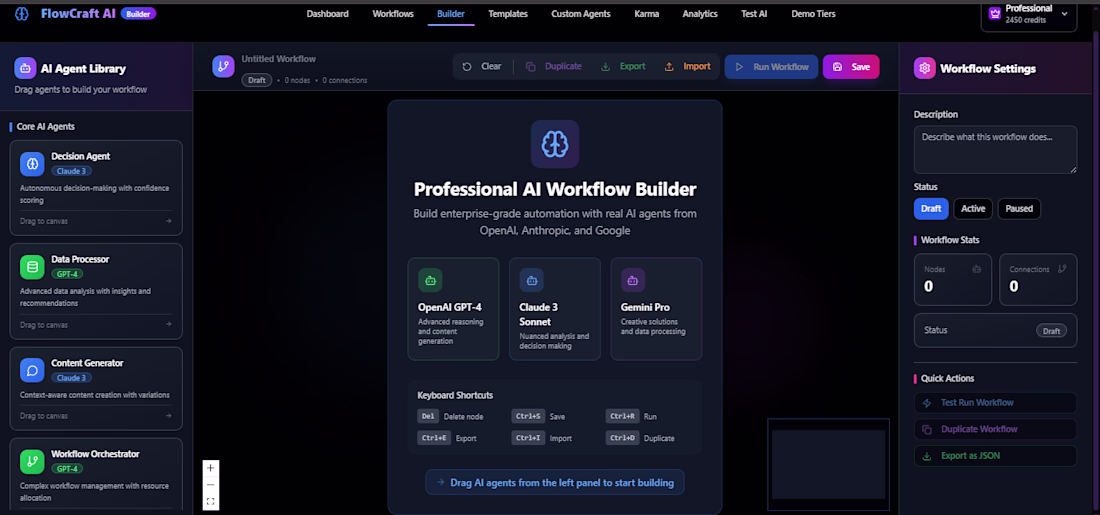This screenshot has height=515, width=1100.
Task: Open the Professional plan dropdown chevron
Action: pos(1064,13)
